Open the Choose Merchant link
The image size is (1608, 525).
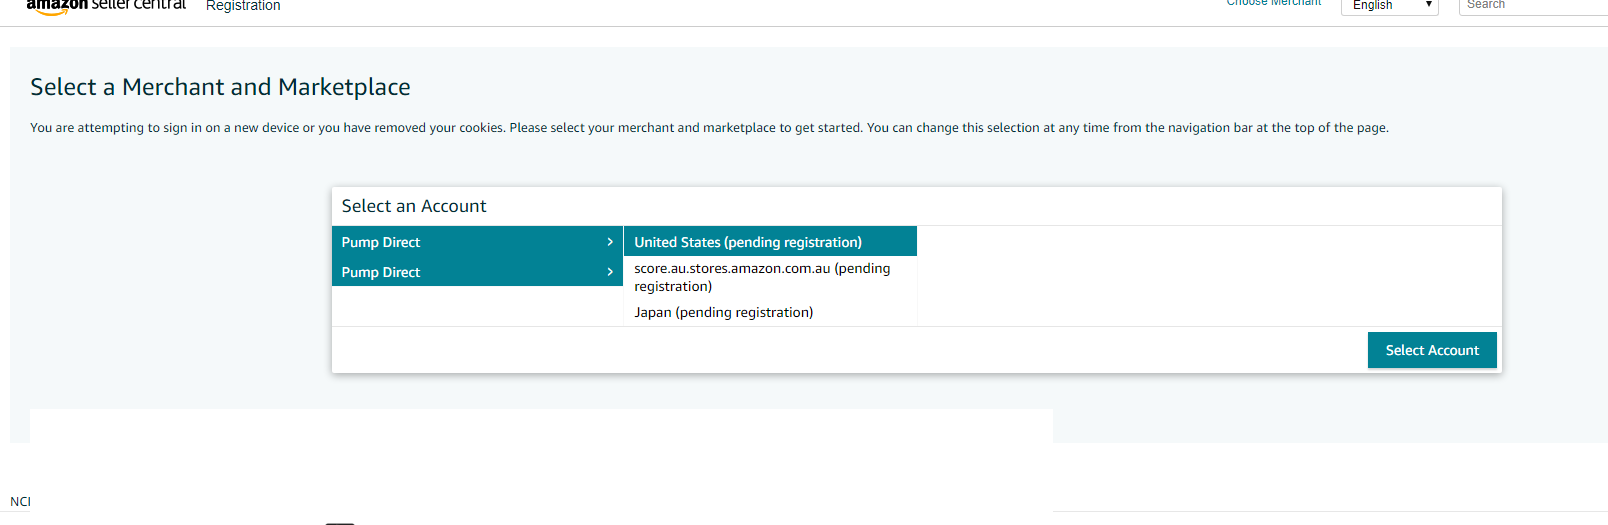pyautogui.click(x=1274, y=4)
